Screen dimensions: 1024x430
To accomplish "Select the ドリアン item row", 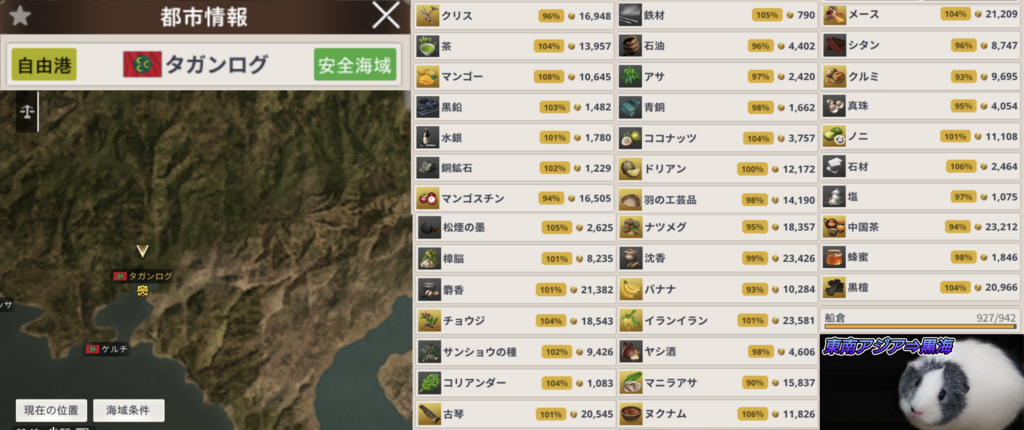I will [718, 169].
